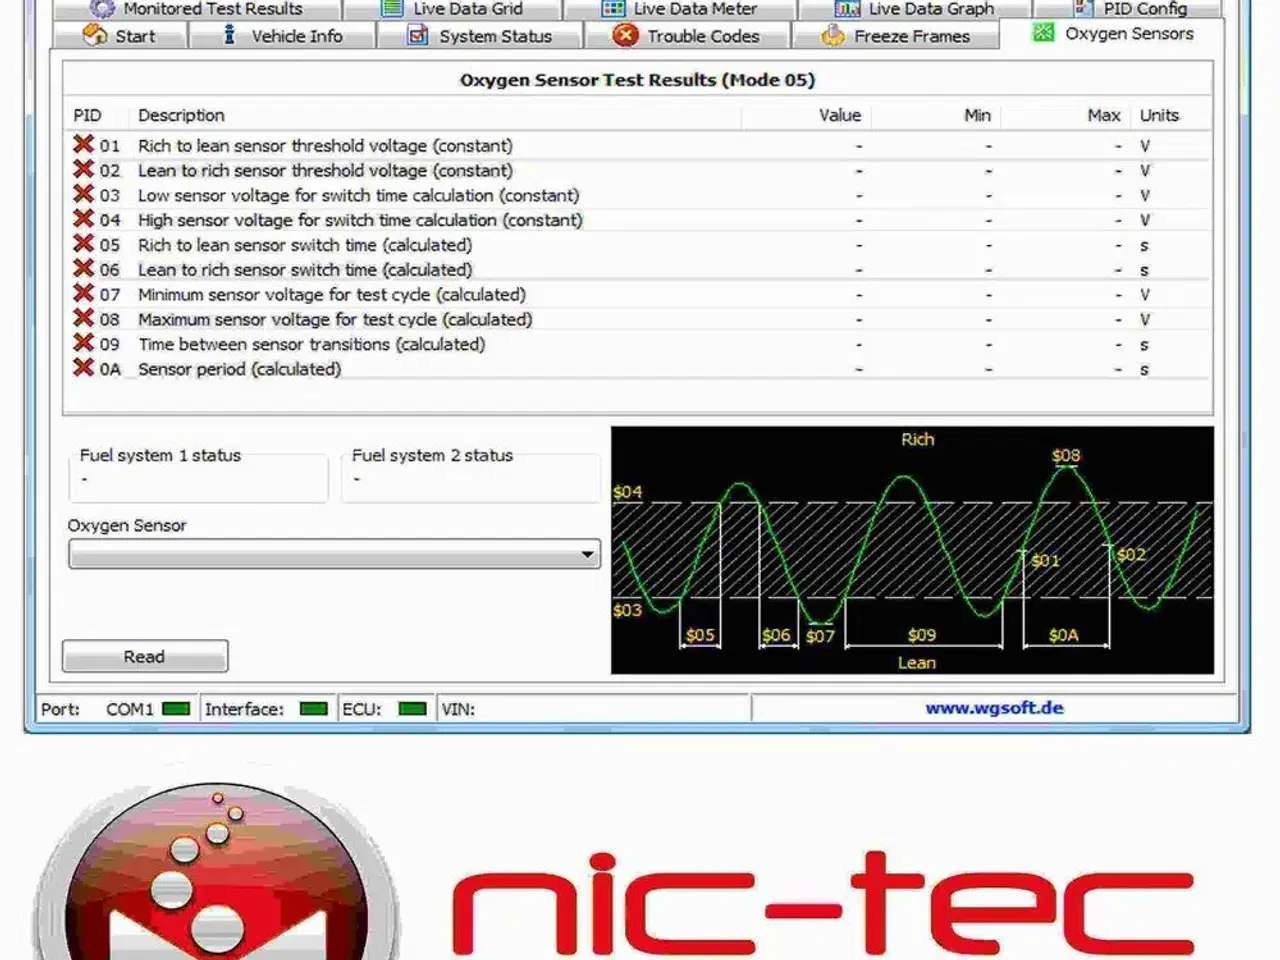1280x960 pixels.
Task: Click the red X icon for PID 04
Action: pyautogui.click(x=84, y=219)
